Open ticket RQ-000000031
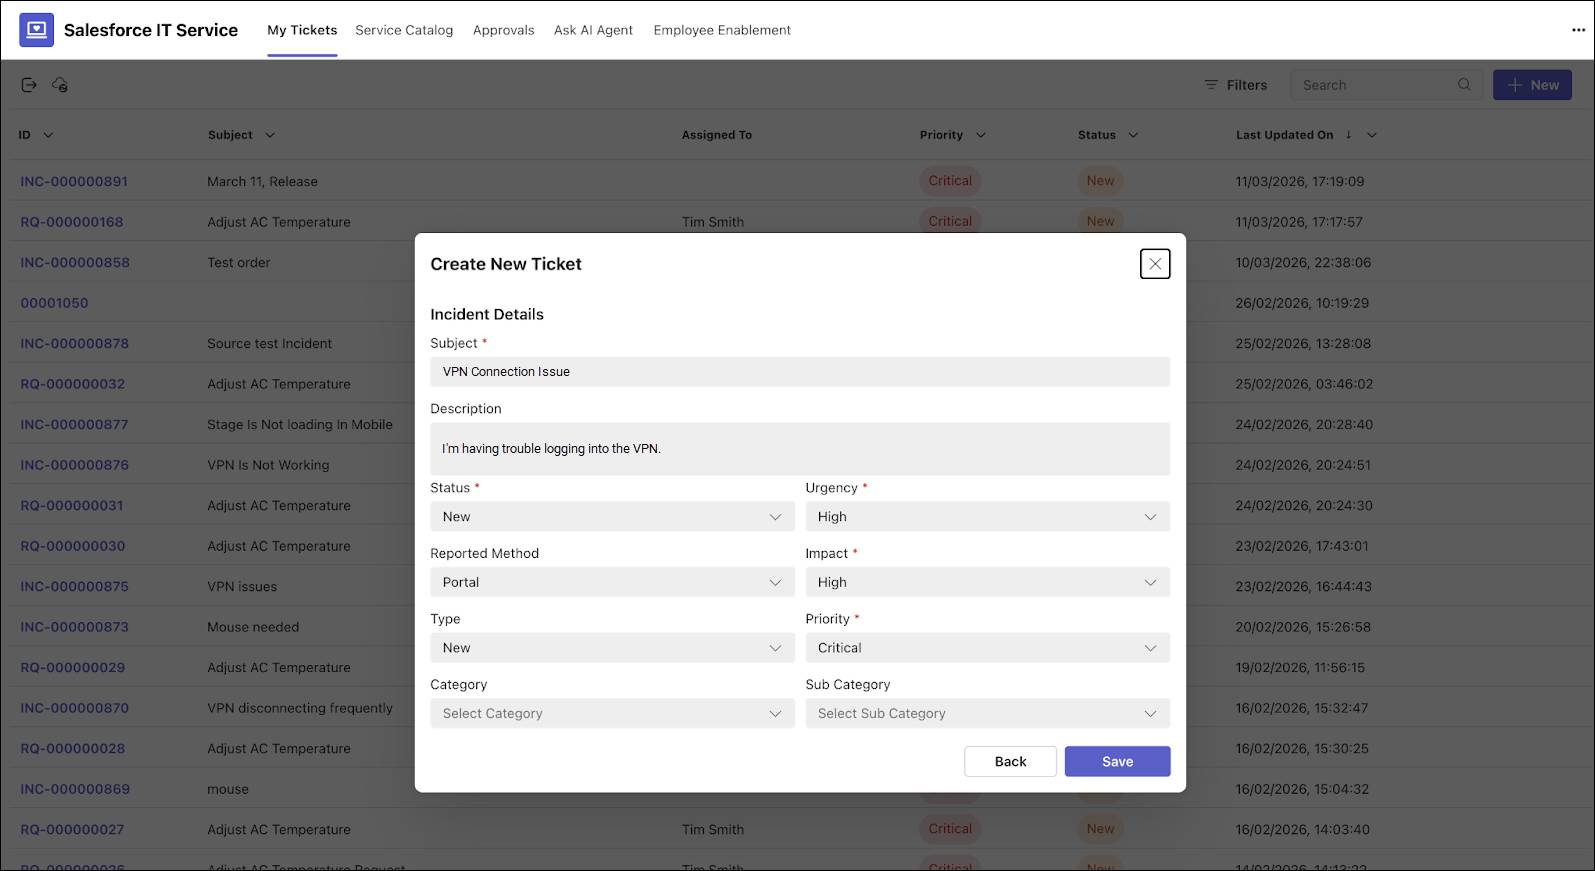This screenshot has width=1595, height=871. [x=72, y=505]
